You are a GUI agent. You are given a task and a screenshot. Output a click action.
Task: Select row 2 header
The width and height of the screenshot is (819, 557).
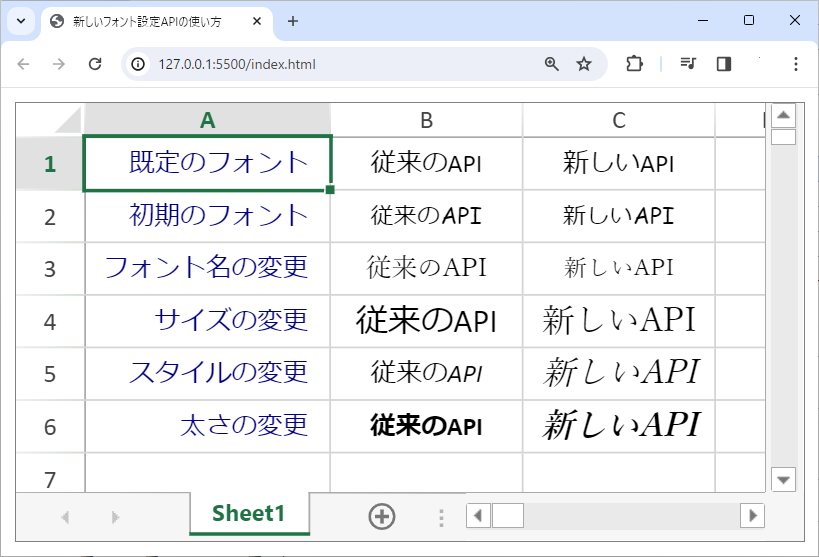tap(50, 216)
